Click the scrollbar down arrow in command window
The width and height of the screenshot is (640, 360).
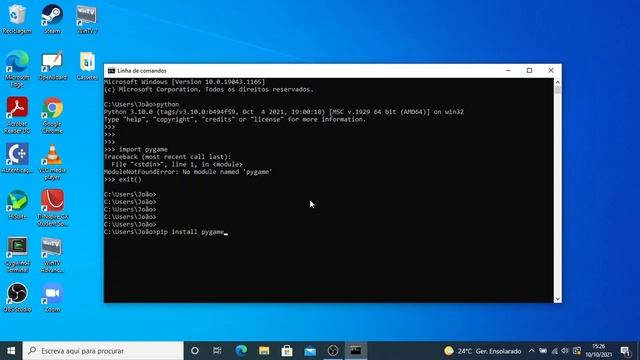point(558,299)
